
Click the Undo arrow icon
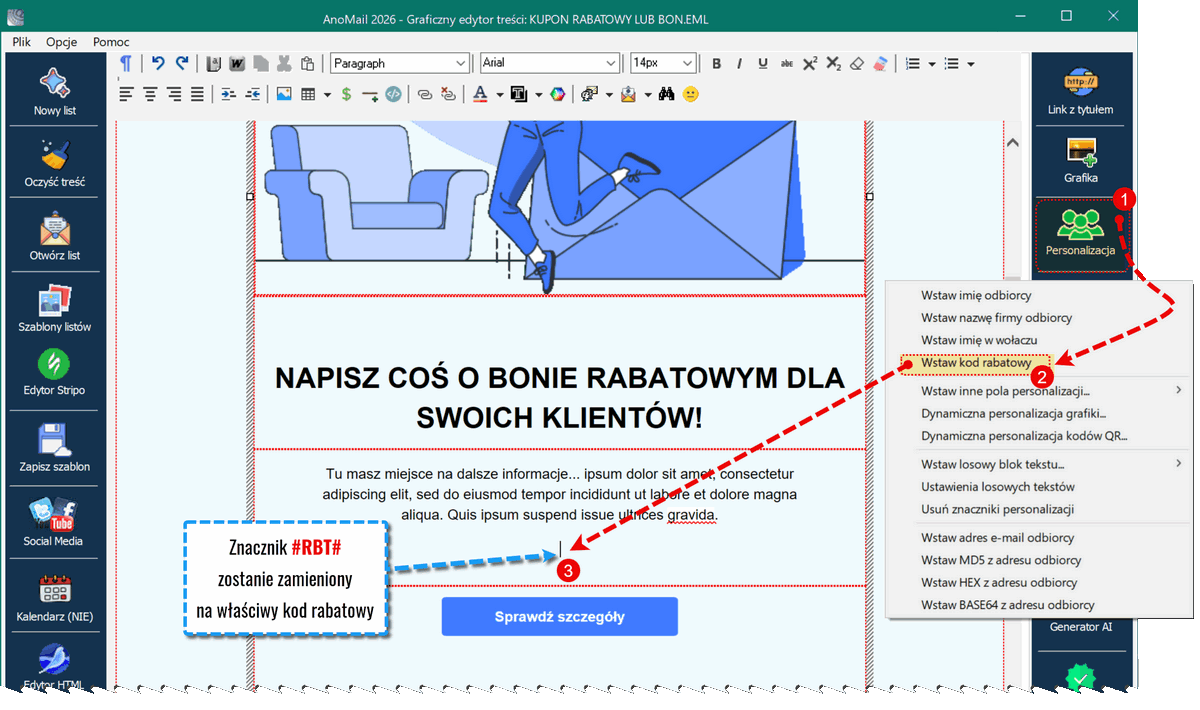coord(158,63)
